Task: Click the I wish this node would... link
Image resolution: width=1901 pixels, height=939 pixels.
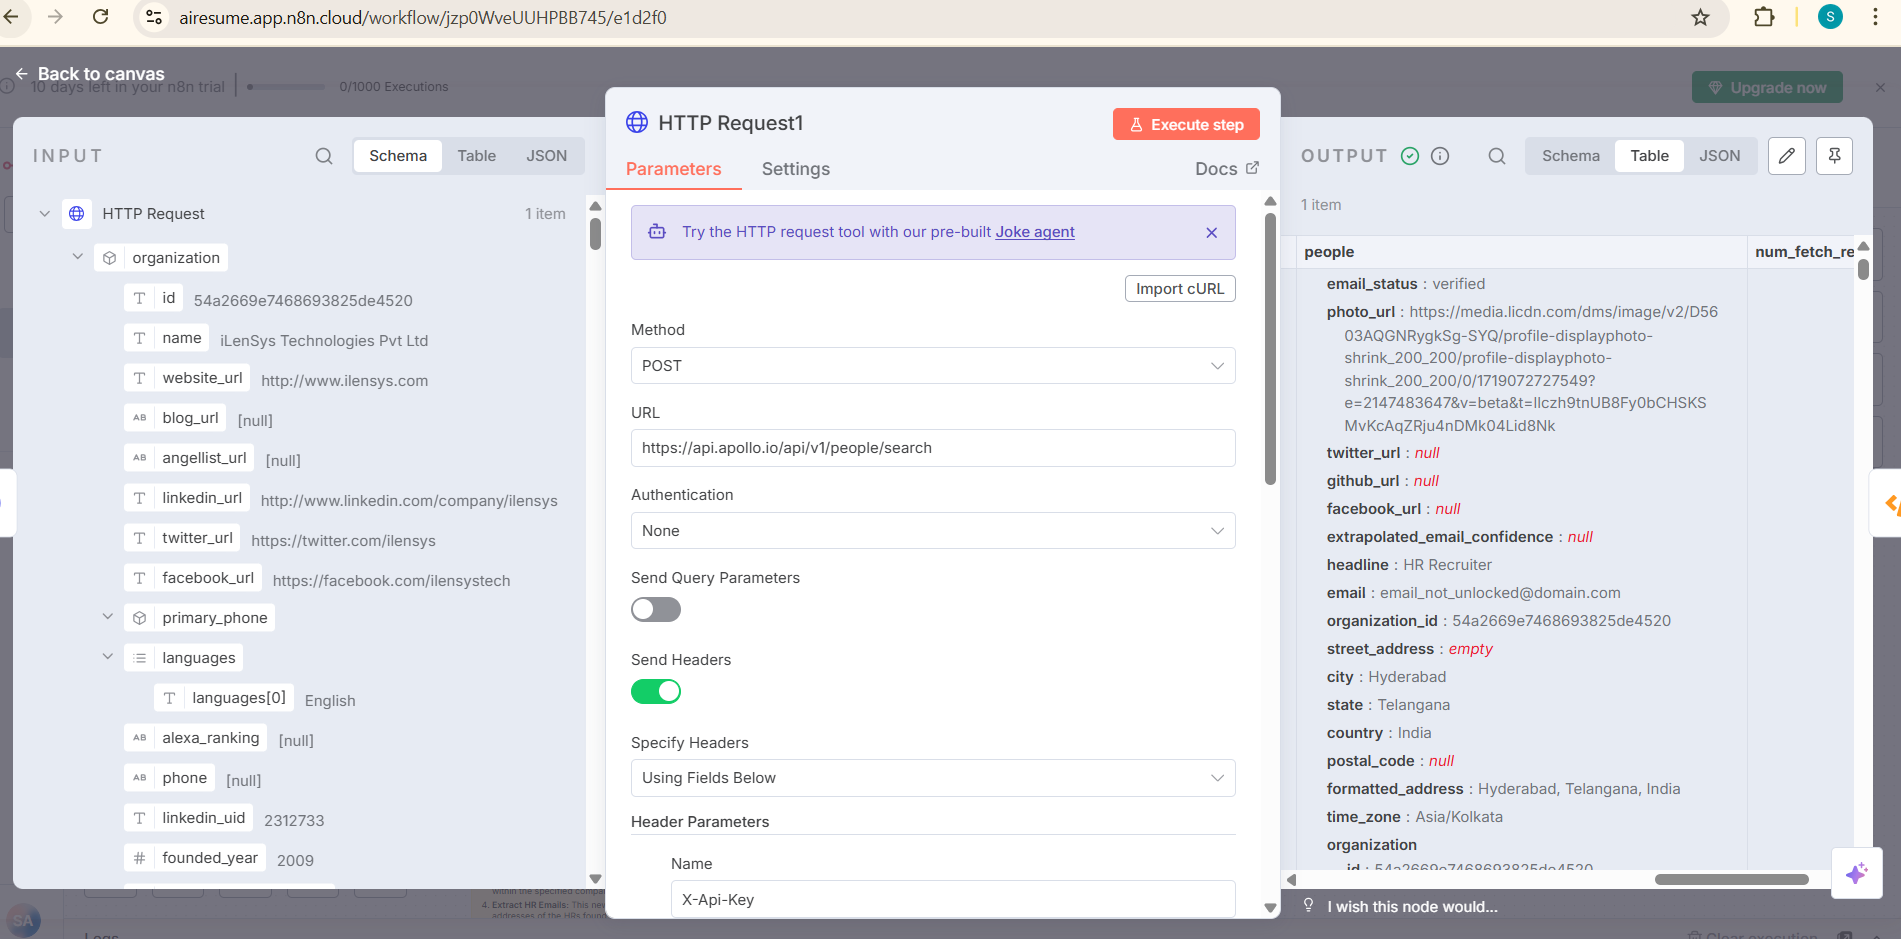Action: click(x=1412, y=907)
